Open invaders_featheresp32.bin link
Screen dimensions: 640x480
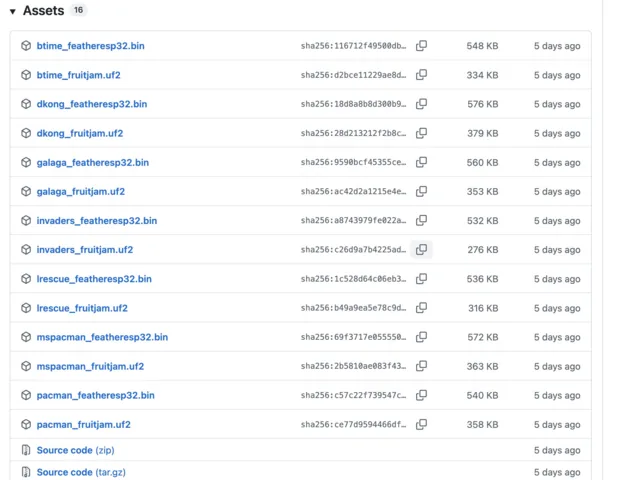pyautogui.click(x=97, y=221)
